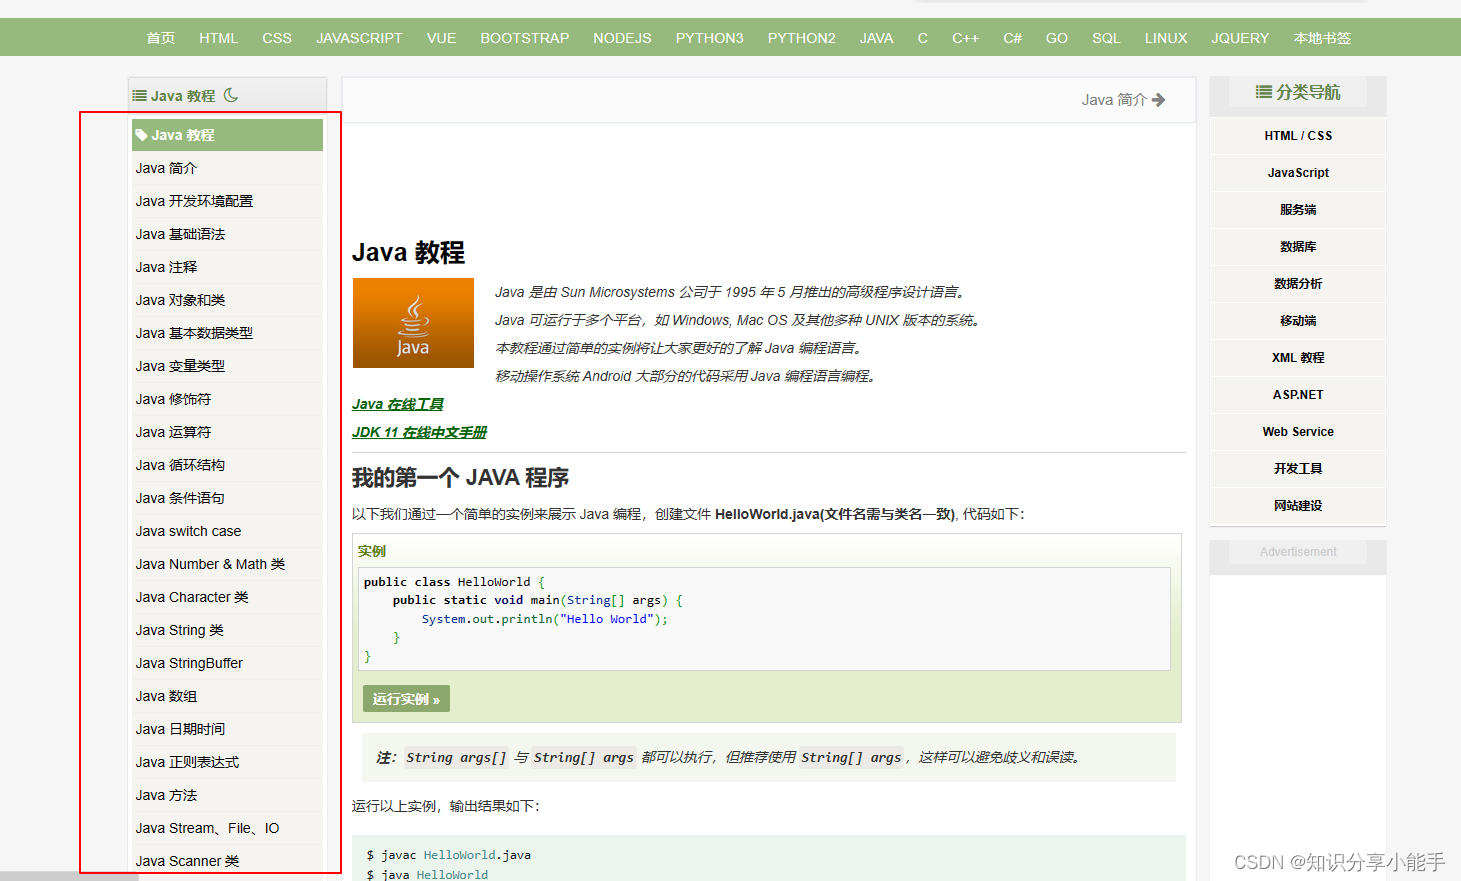Select C in the navigation bar

(x=923, y=38)
